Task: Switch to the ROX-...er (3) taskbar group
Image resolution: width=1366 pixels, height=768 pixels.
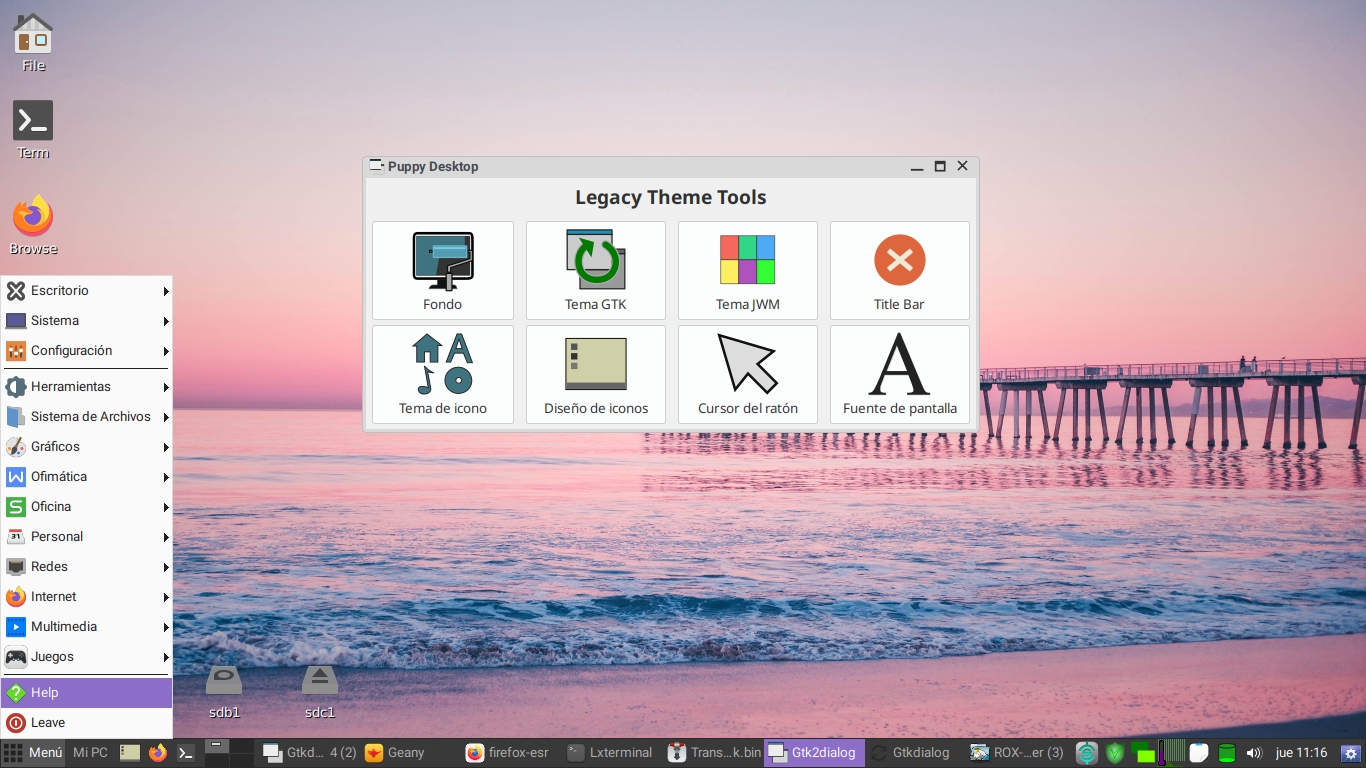Action: [1017, 753]
